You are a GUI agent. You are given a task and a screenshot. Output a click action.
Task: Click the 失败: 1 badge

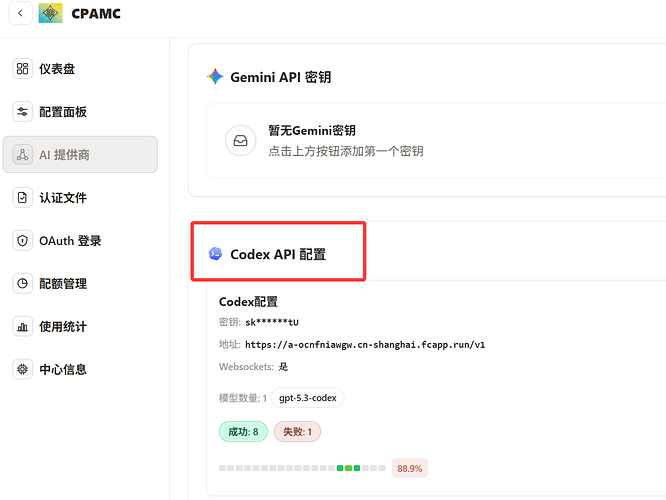click(297, 432)
